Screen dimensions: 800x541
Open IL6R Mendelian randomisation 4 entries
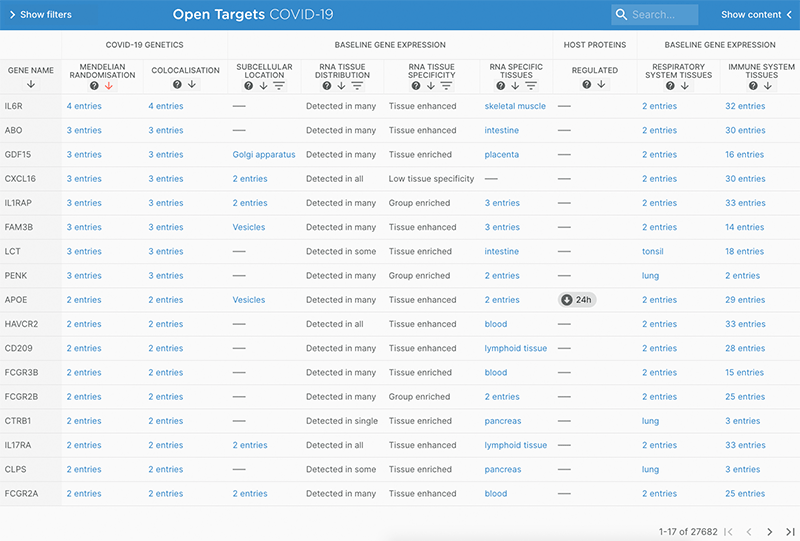tap(84, 106)
